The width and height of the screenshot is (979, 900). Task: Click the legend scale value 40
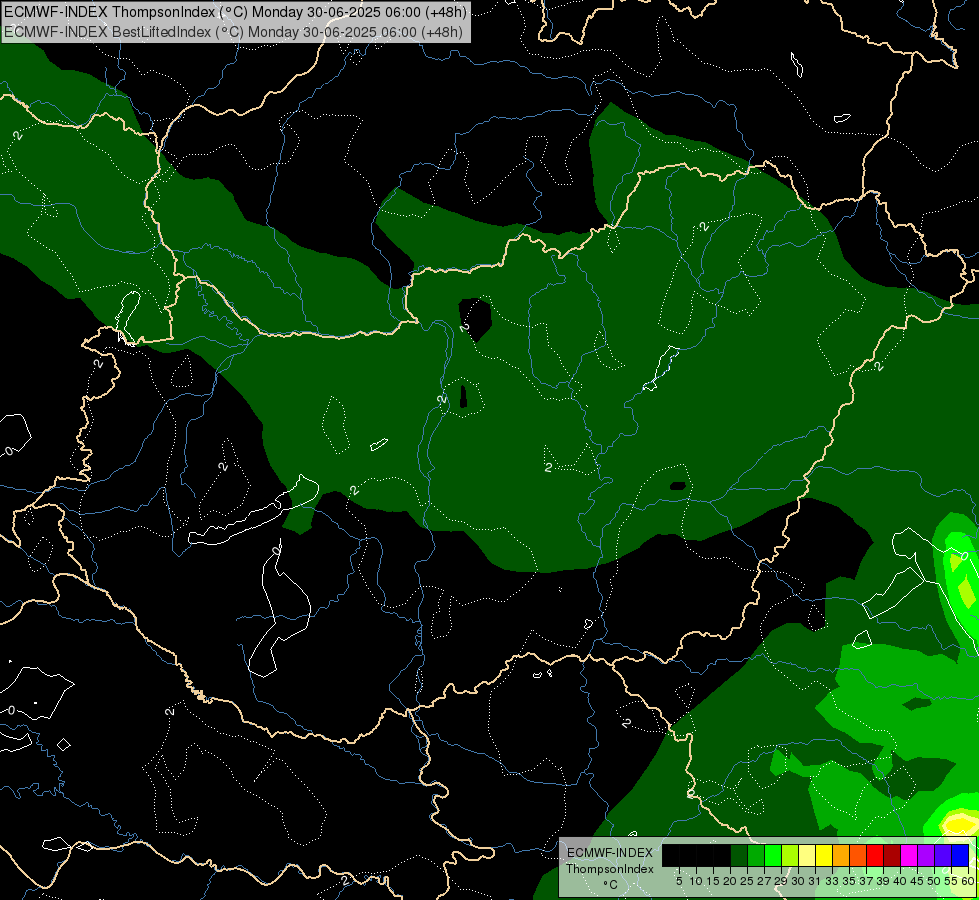pyautogui.click(x=900, y=881)
